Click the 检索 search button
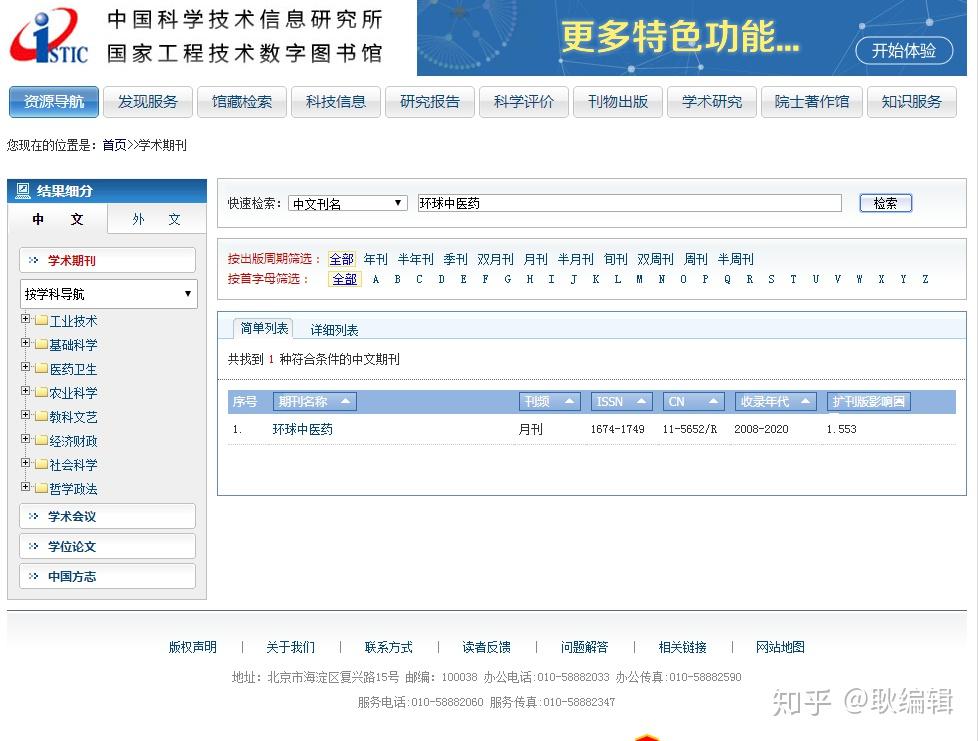 tap(884, 202)
